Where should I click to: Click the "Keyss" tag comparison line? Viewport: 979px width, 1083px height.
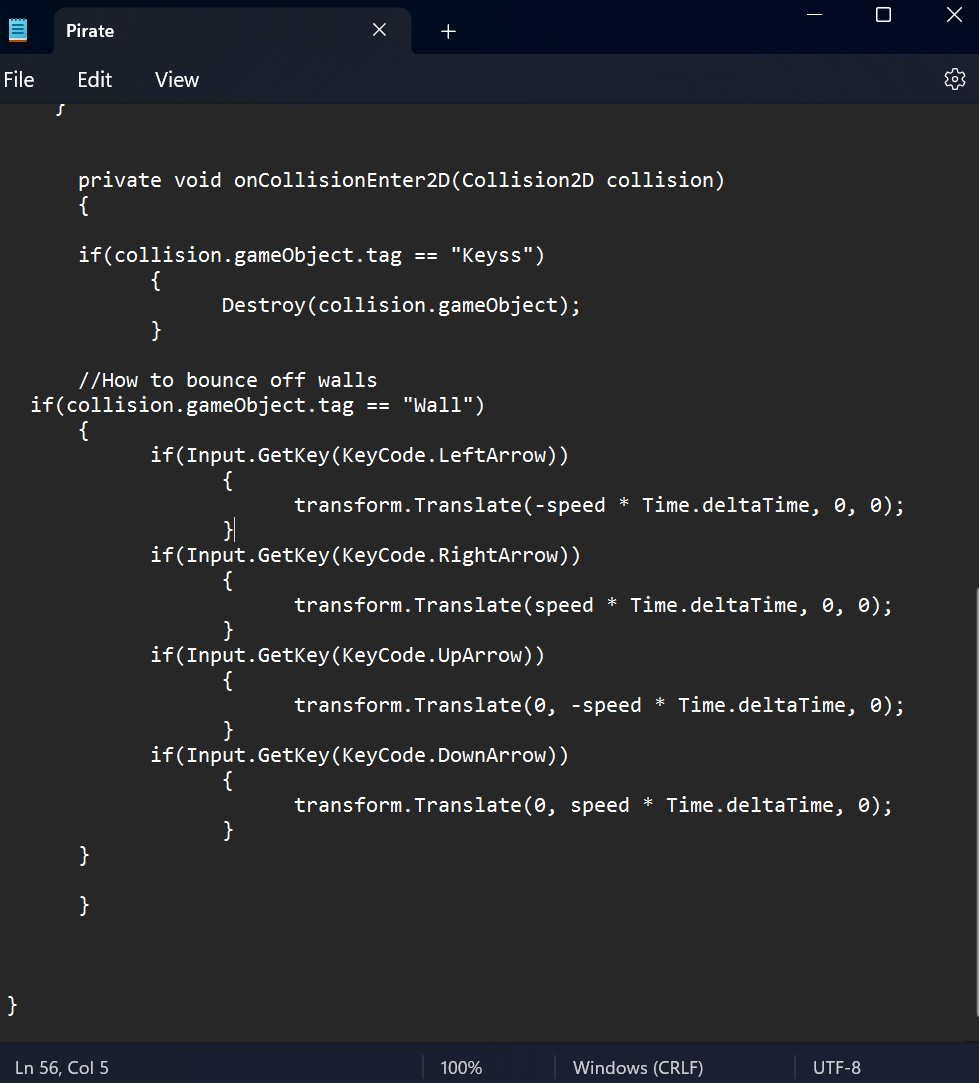[x=311, y=256]
